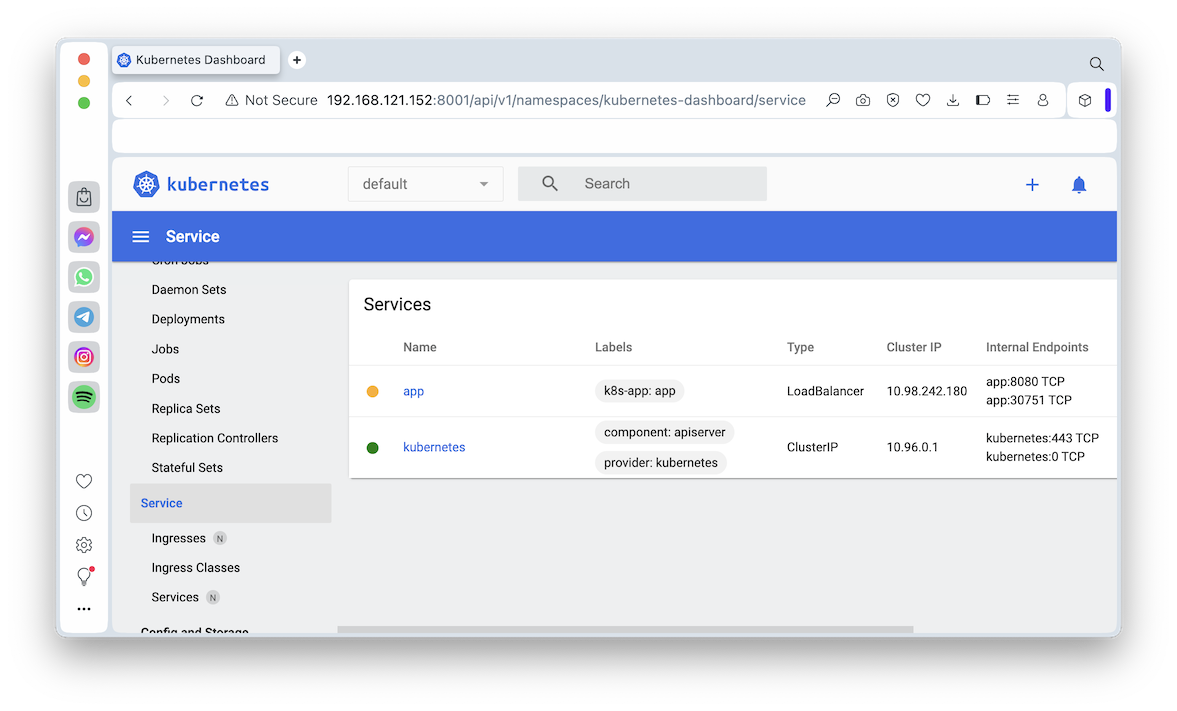
Task: Navigate to Replication Controllers
Action: tap(215, 438)
